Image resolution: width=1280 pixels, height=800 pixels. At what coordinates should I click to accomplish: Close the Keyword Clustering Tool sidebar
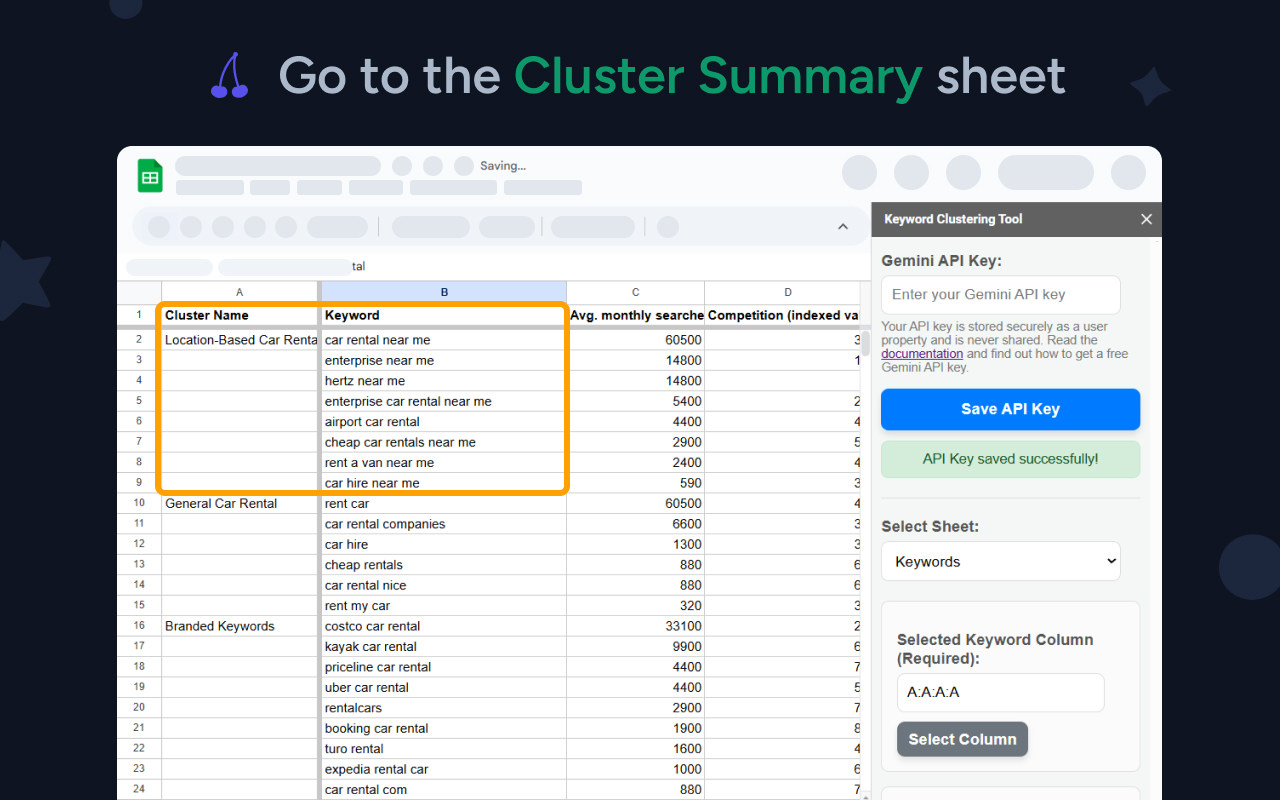(x=1146, y=219)
